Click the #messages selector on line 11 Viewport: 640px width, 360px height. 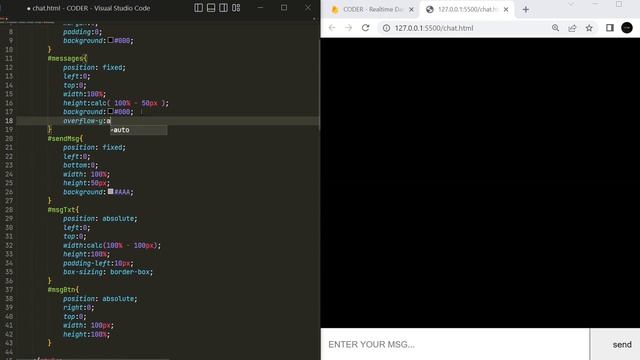[67, 58]
